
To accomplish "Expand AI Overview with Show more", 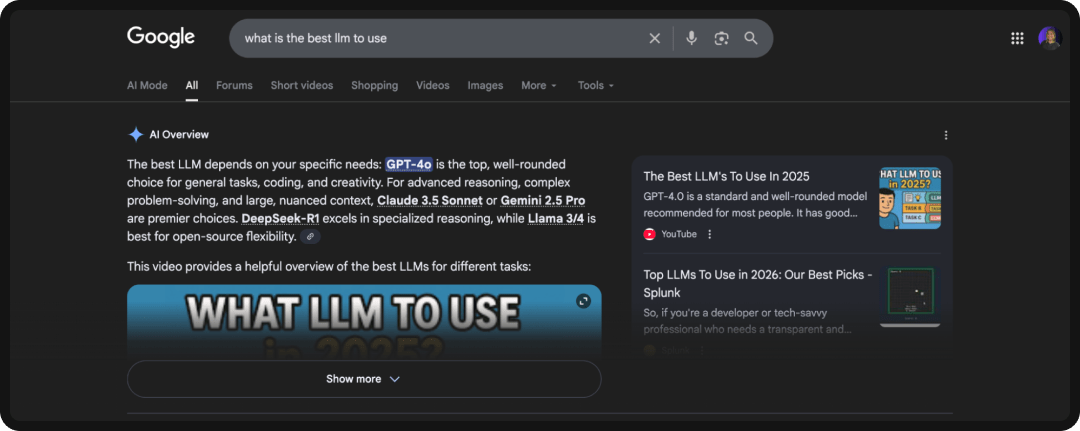I will pyautogui.click(x=364, y=379).
